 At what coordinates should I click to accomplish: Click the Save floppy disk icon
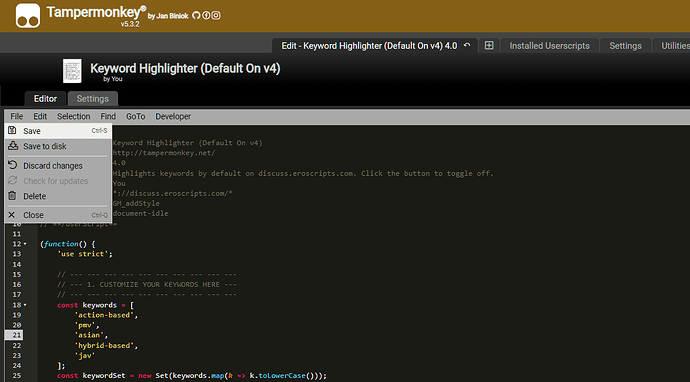(12, 130)
